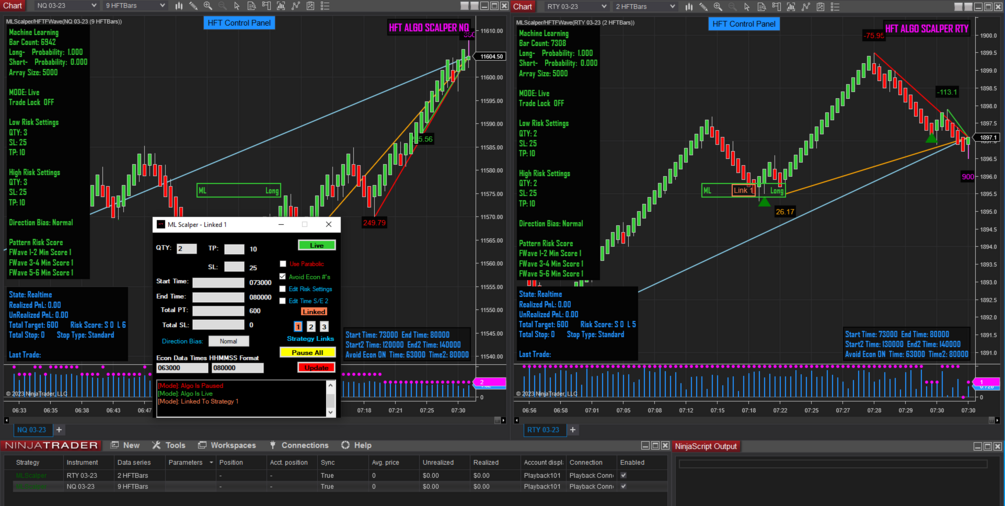
Task: Add new tab beside RTY 03-23 tab
Action: [572, 430]
